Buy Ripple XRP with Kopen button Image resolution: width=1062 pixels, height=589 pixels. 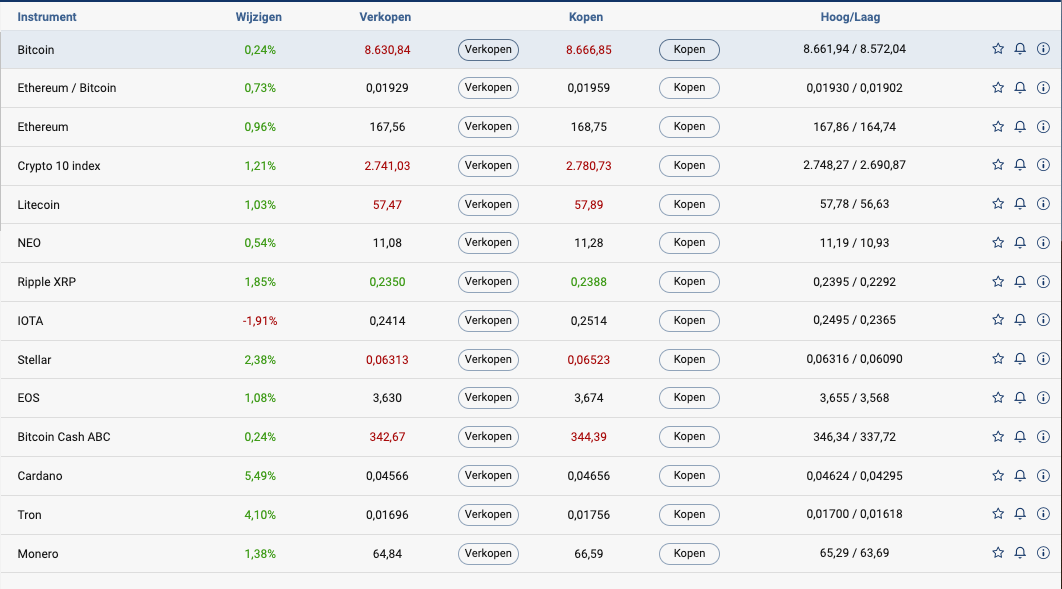[689, 282]
